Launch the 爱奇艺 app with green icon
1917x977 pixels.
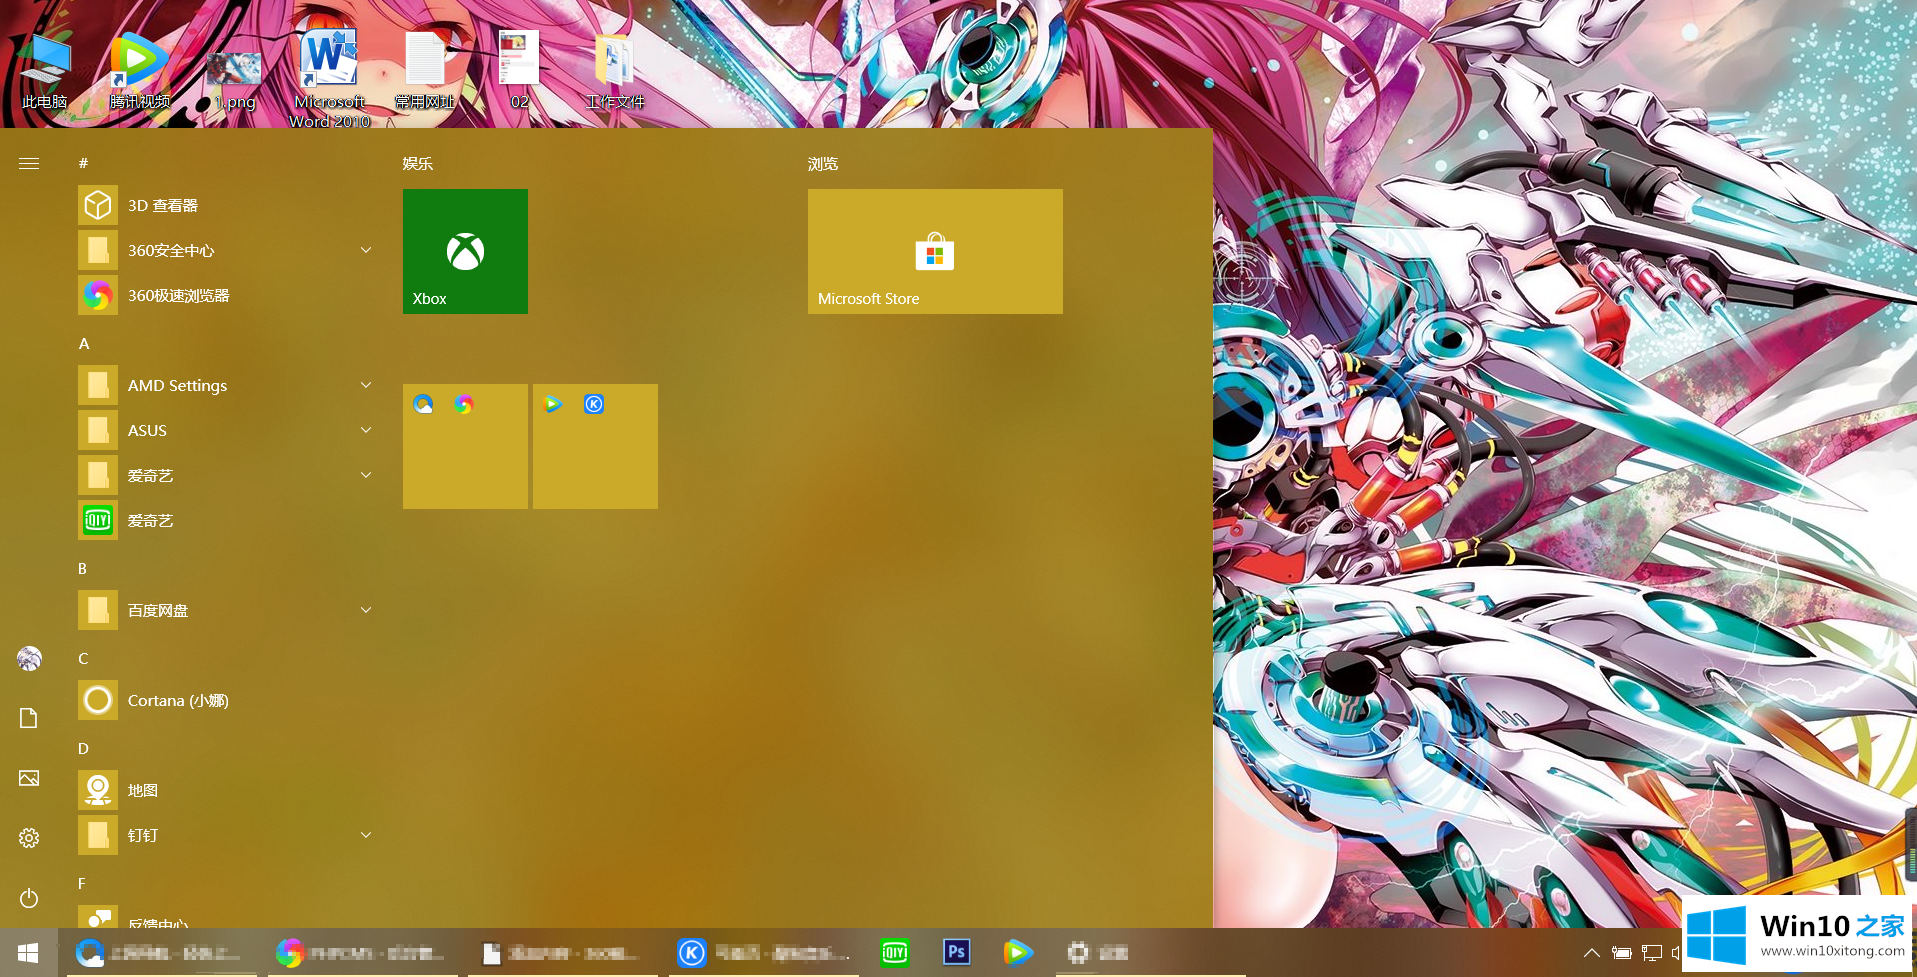[225, 520]
